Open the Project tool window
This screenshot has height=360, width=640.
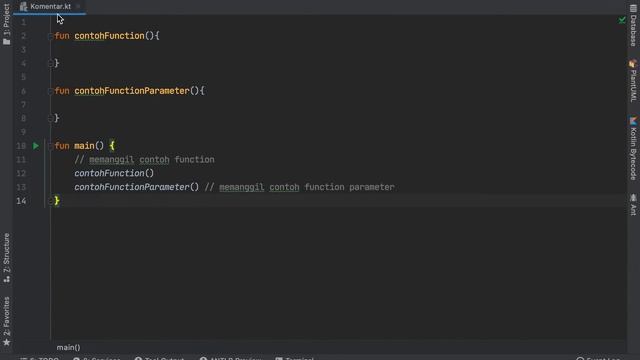(7, 24)
